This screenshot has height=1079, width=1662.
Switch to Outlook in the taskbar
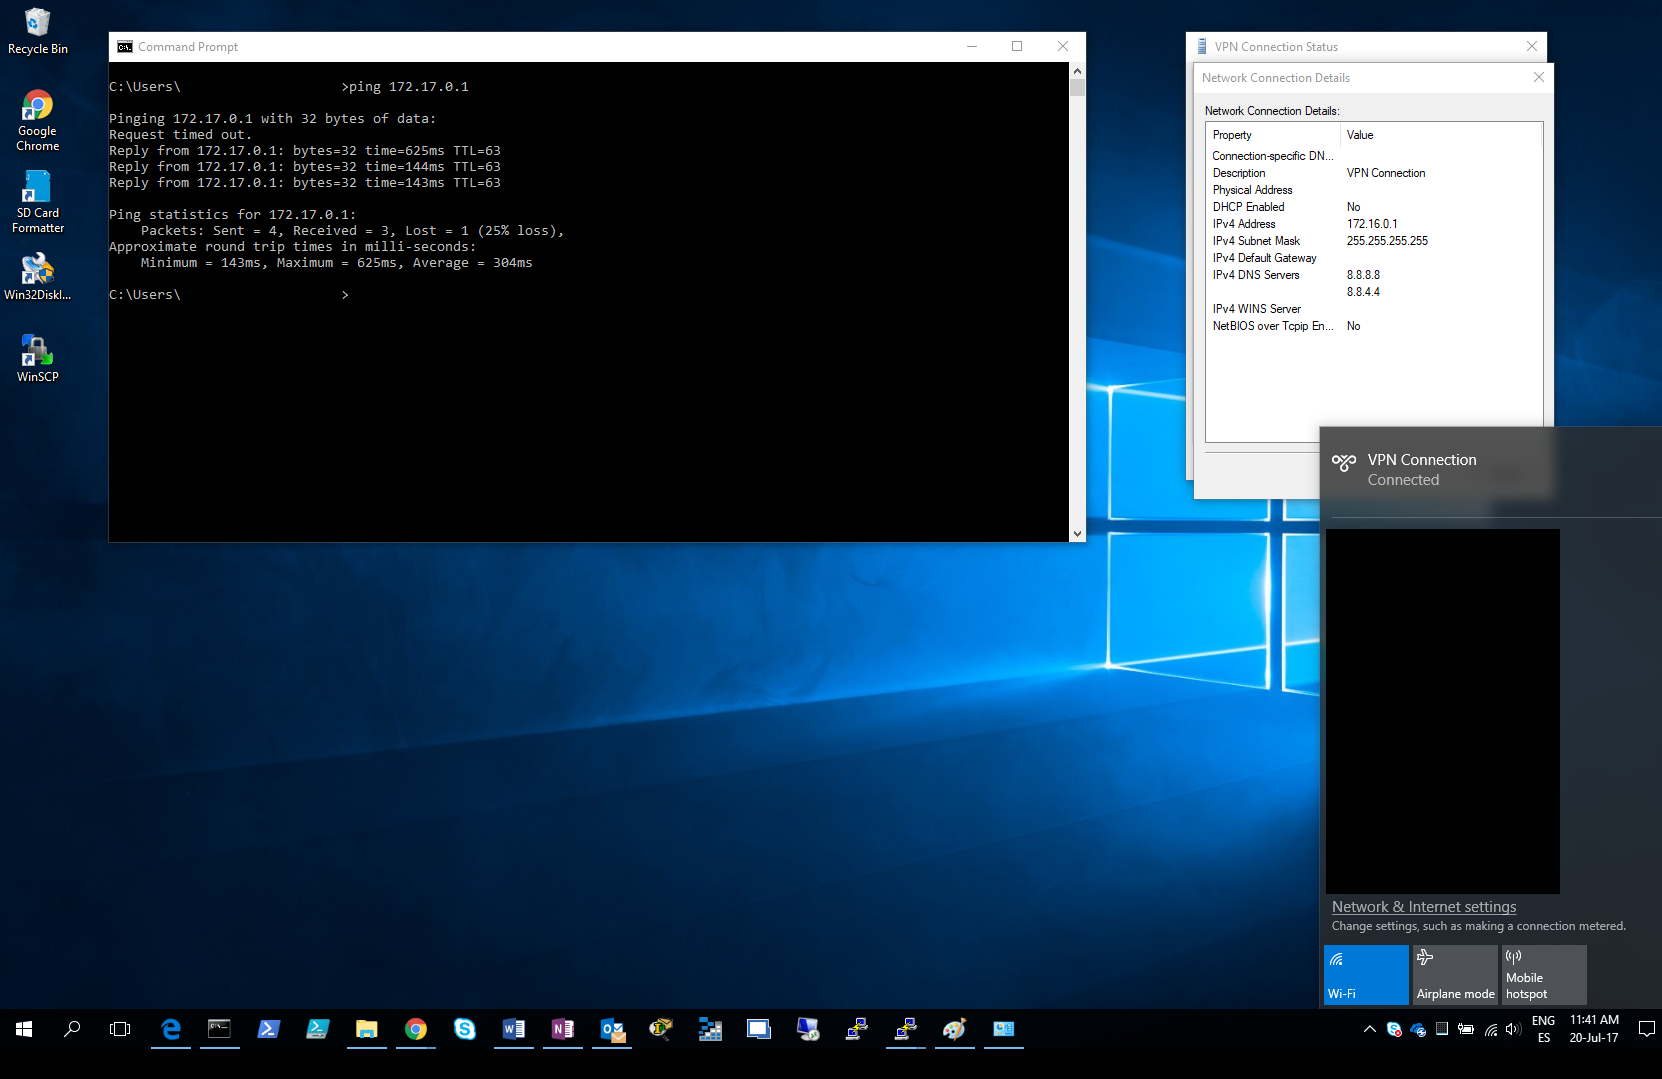click(x=612, y=1029)
